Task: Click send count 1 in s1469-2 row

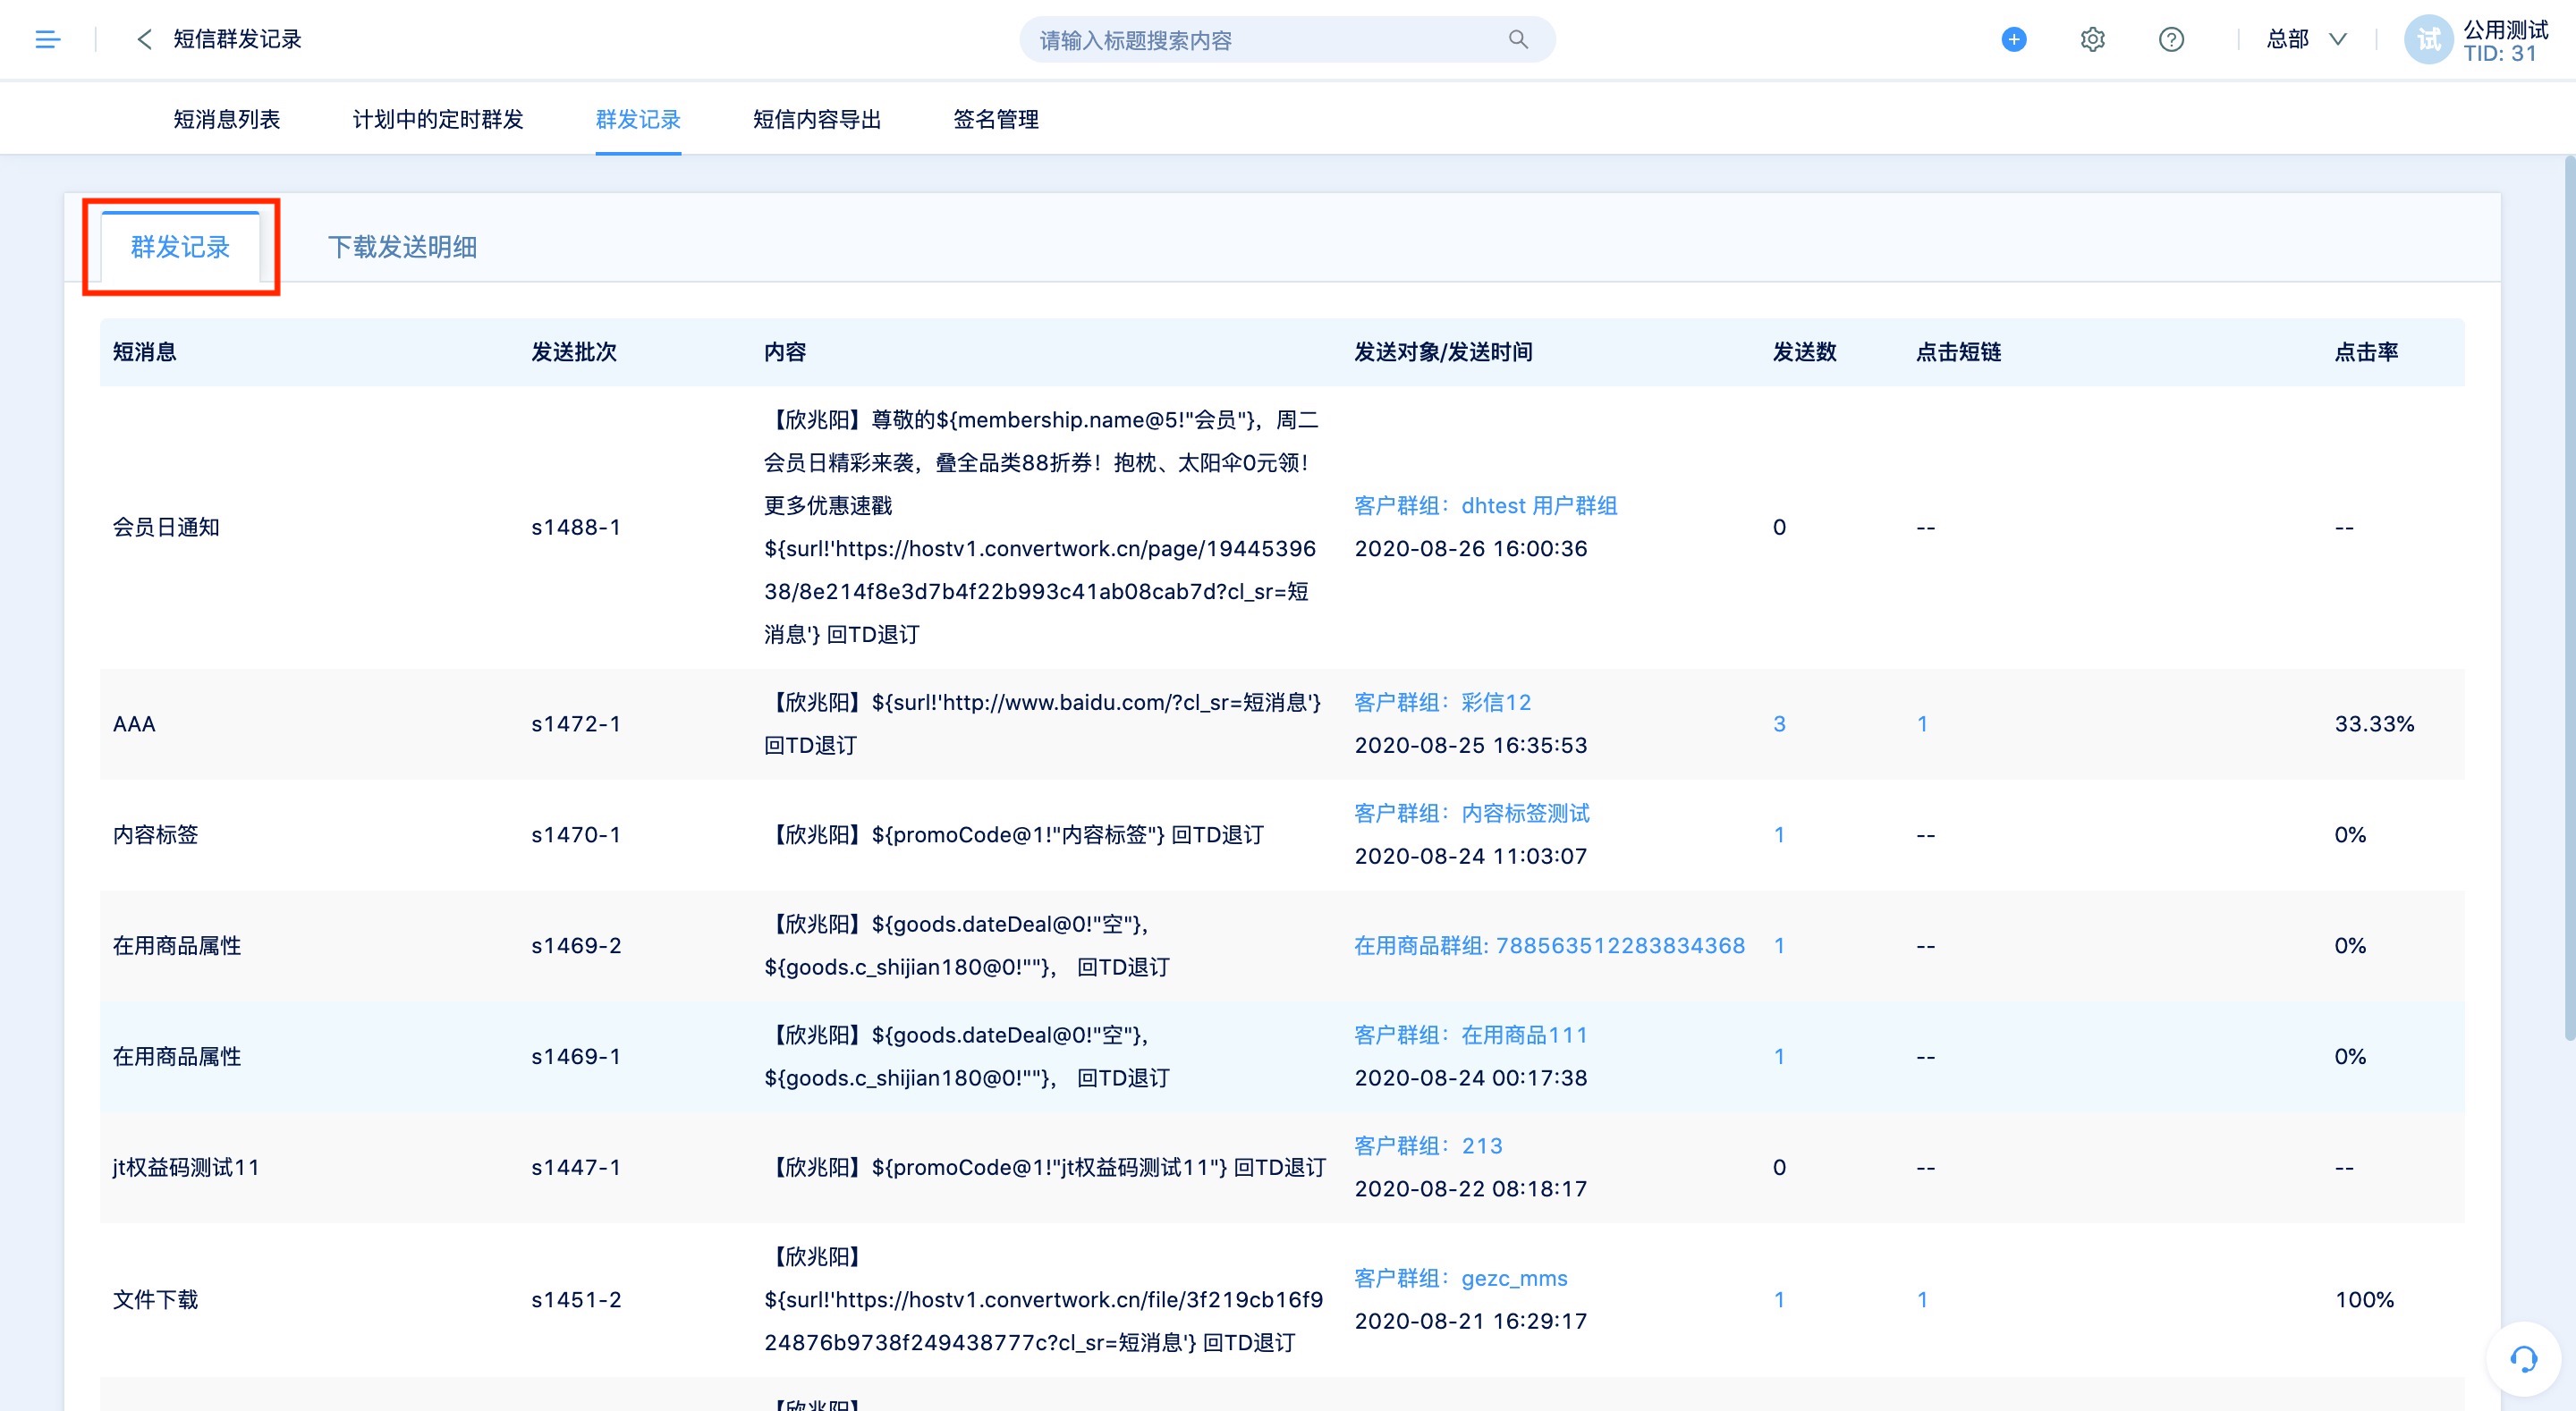Action: (x=1779, y=946)
